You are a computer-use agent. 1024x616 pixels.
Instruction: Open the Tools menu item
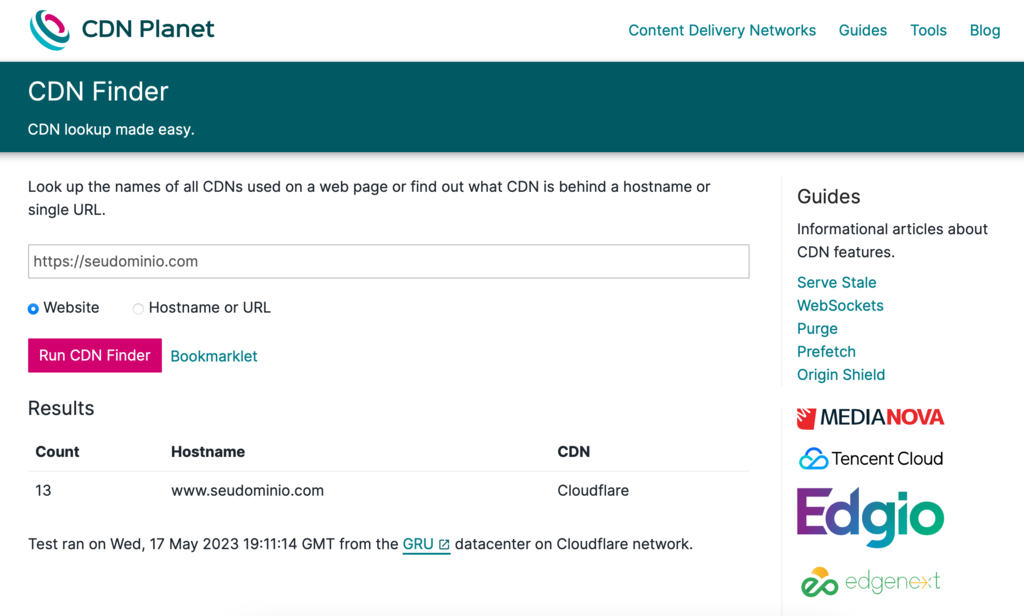point(928,30)
